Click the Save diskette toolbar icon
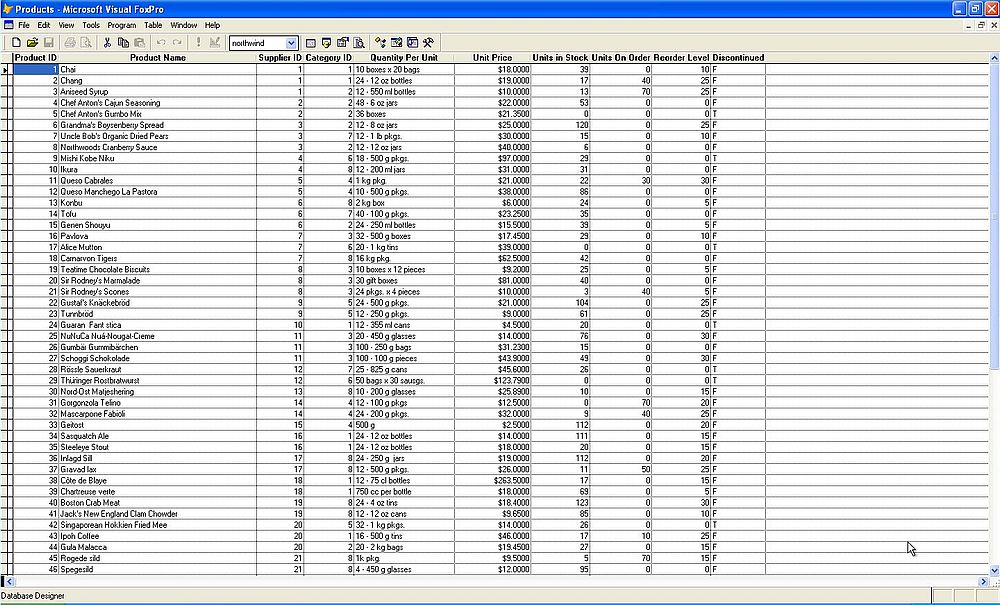This screenshot has height=605, width=1000. pos(48,43)
